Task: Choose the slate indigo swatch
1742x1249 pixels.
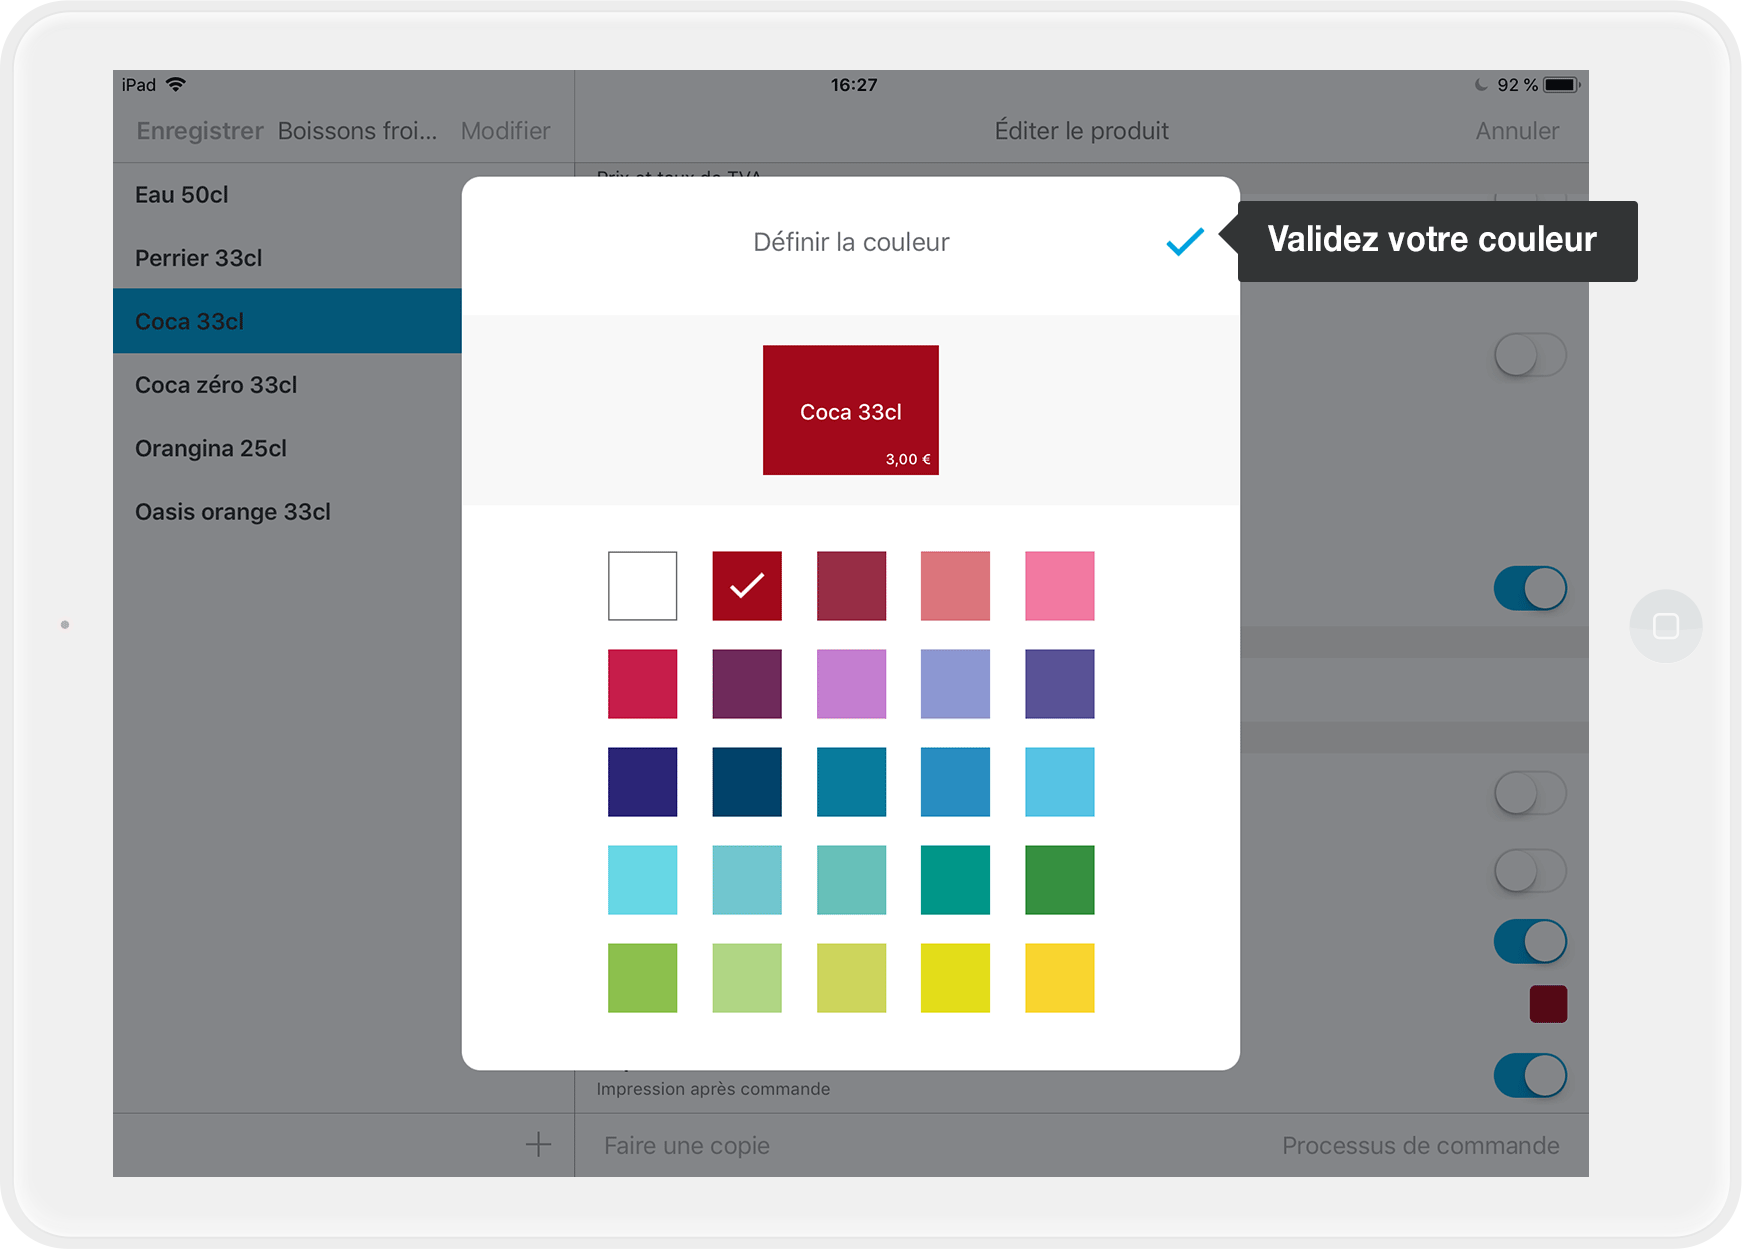Action: tap(1060, 684)
